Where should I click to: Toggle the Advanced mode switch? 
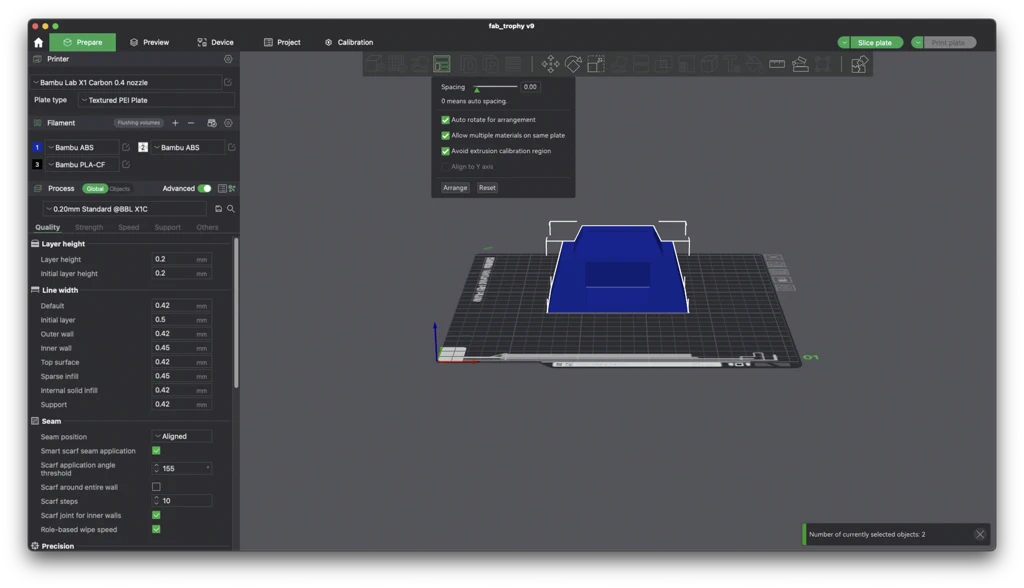click(204, 189)
